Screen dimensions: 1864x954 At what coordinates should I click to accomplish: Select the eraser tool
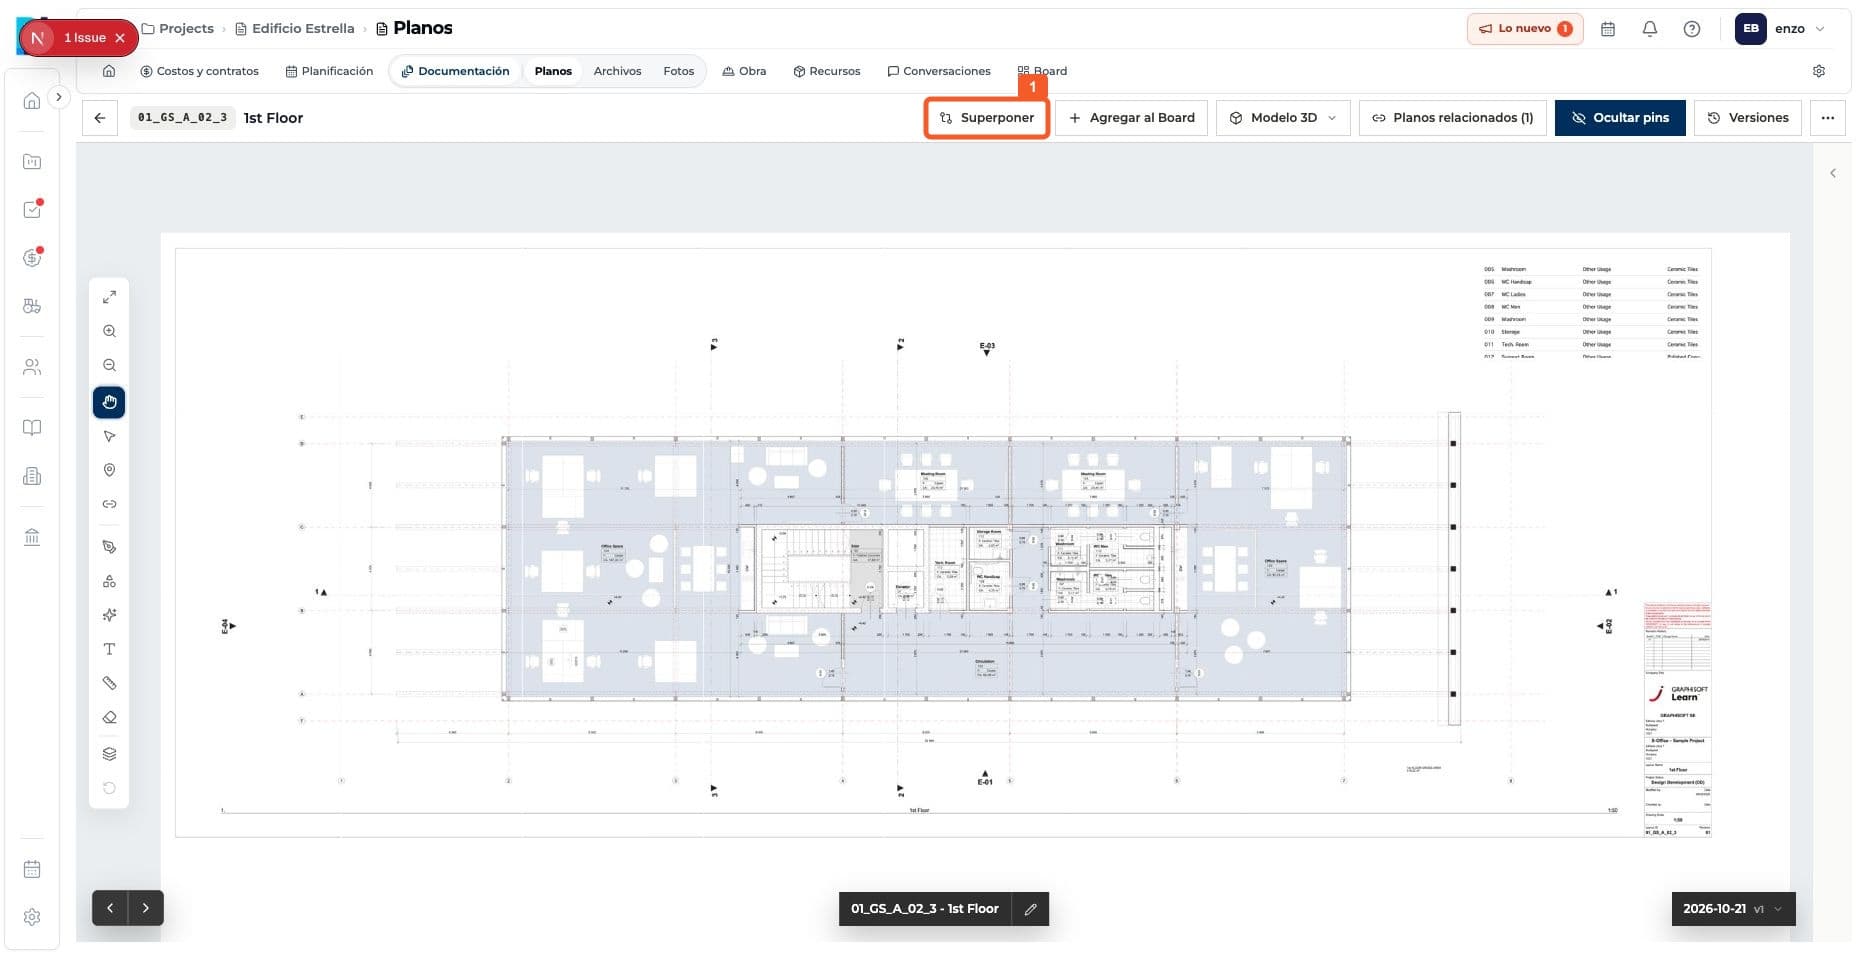(x=109, y=717)
